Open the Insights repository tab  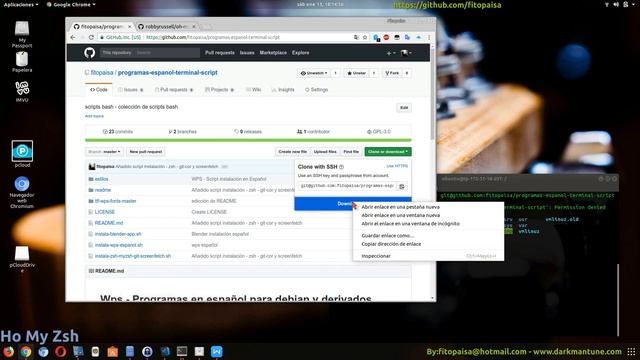pyautogui.click(x=283, y=90)
